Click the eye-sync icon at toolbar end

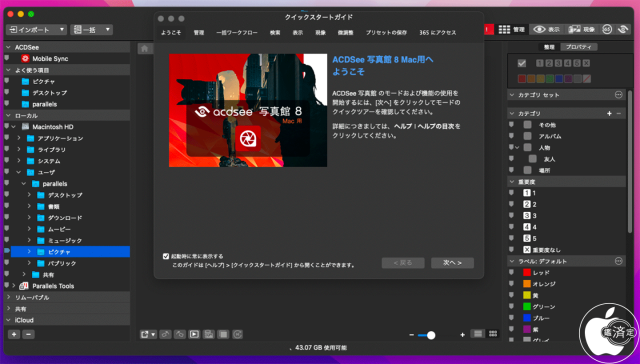point(623,29)
